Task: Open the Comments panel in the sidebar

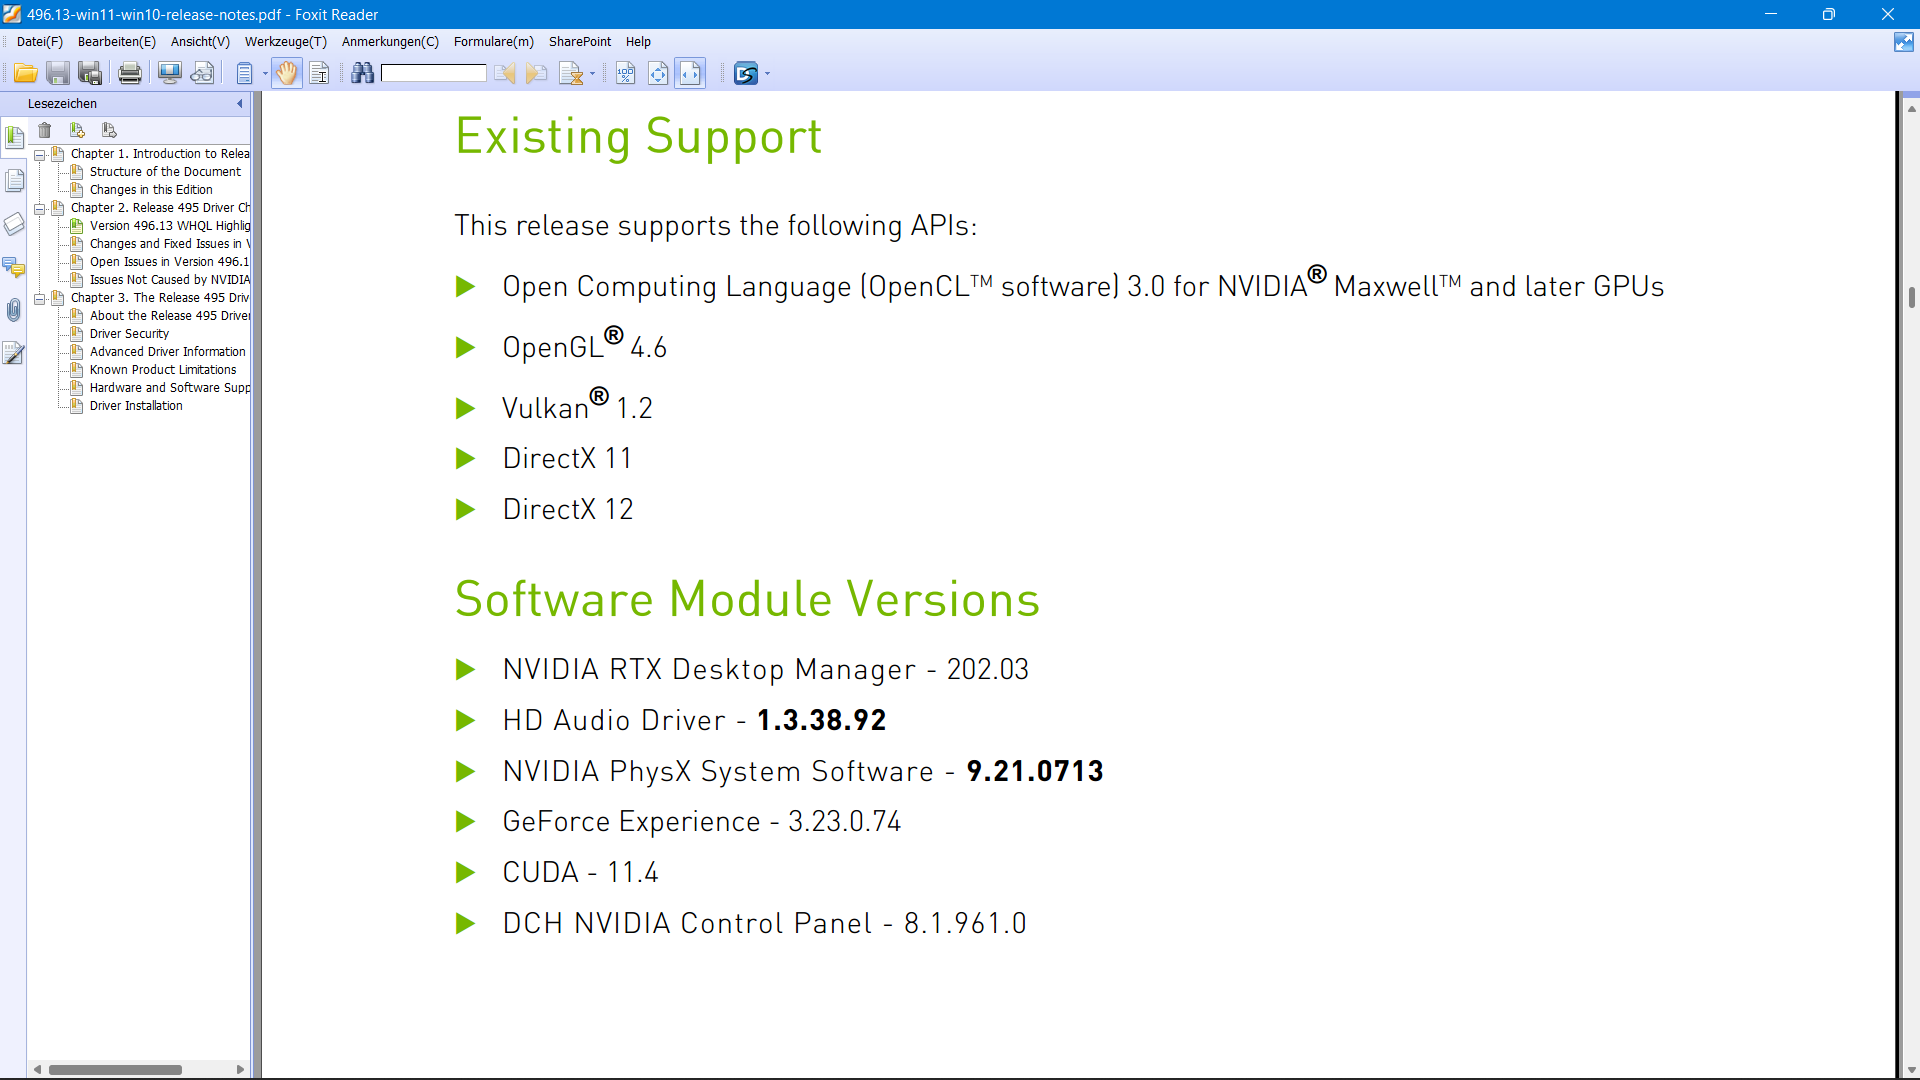Action: tap(14, 268)
